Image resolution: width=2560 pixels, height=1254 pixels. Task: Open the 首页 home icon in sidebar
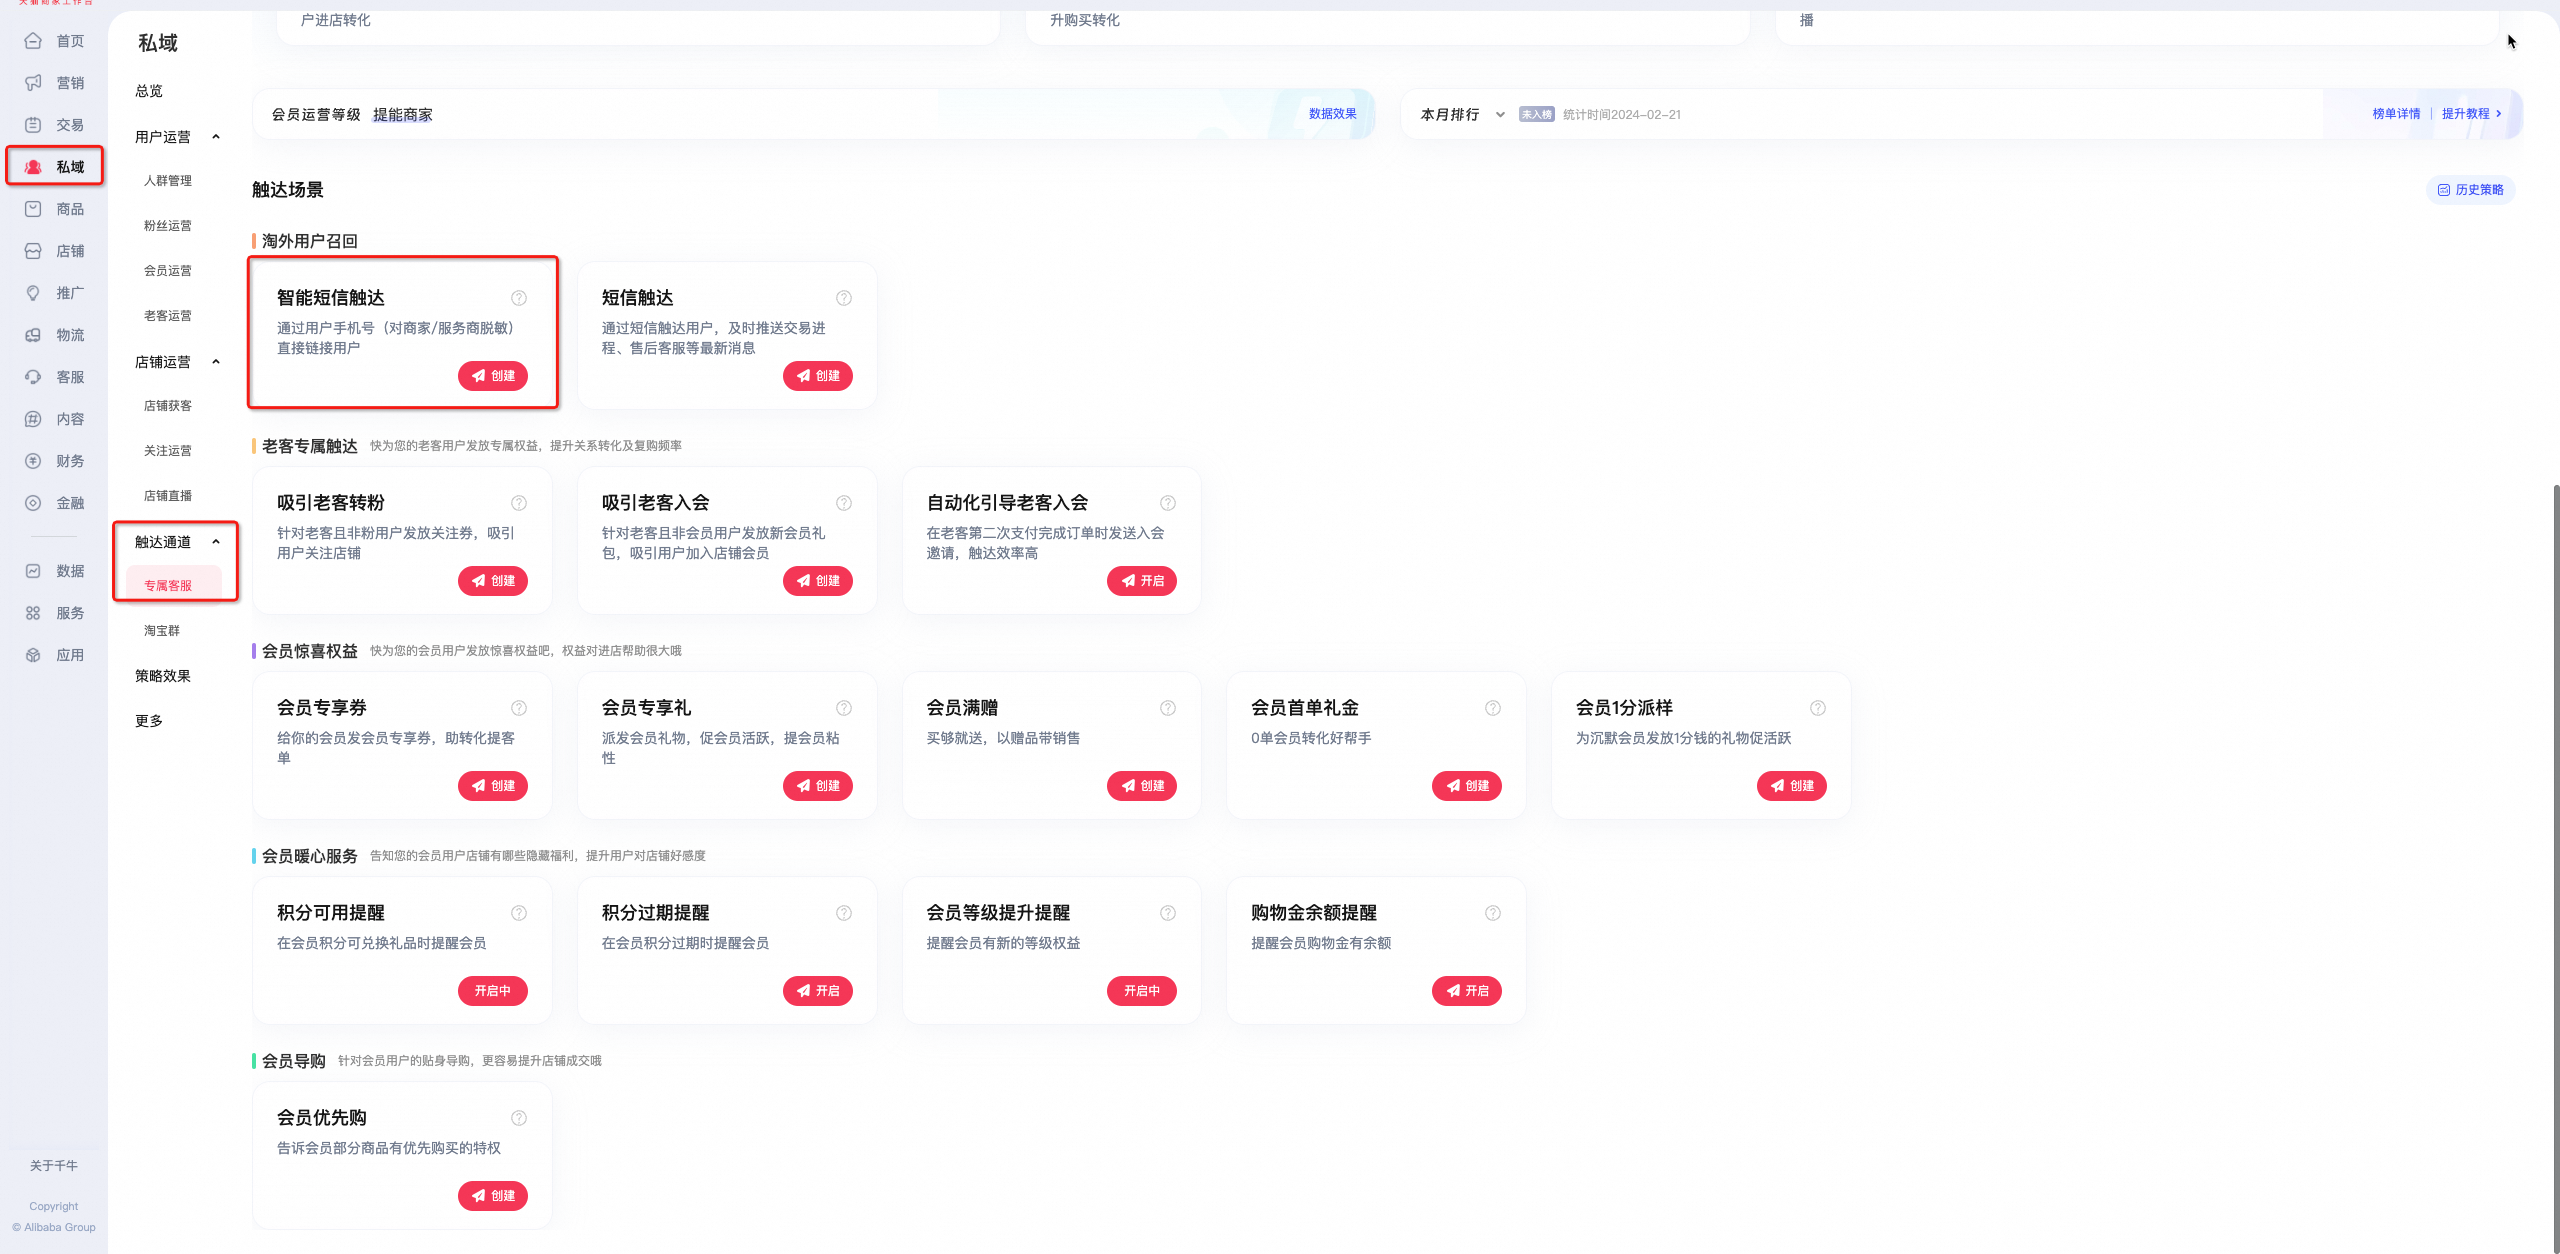pos(33,41)
